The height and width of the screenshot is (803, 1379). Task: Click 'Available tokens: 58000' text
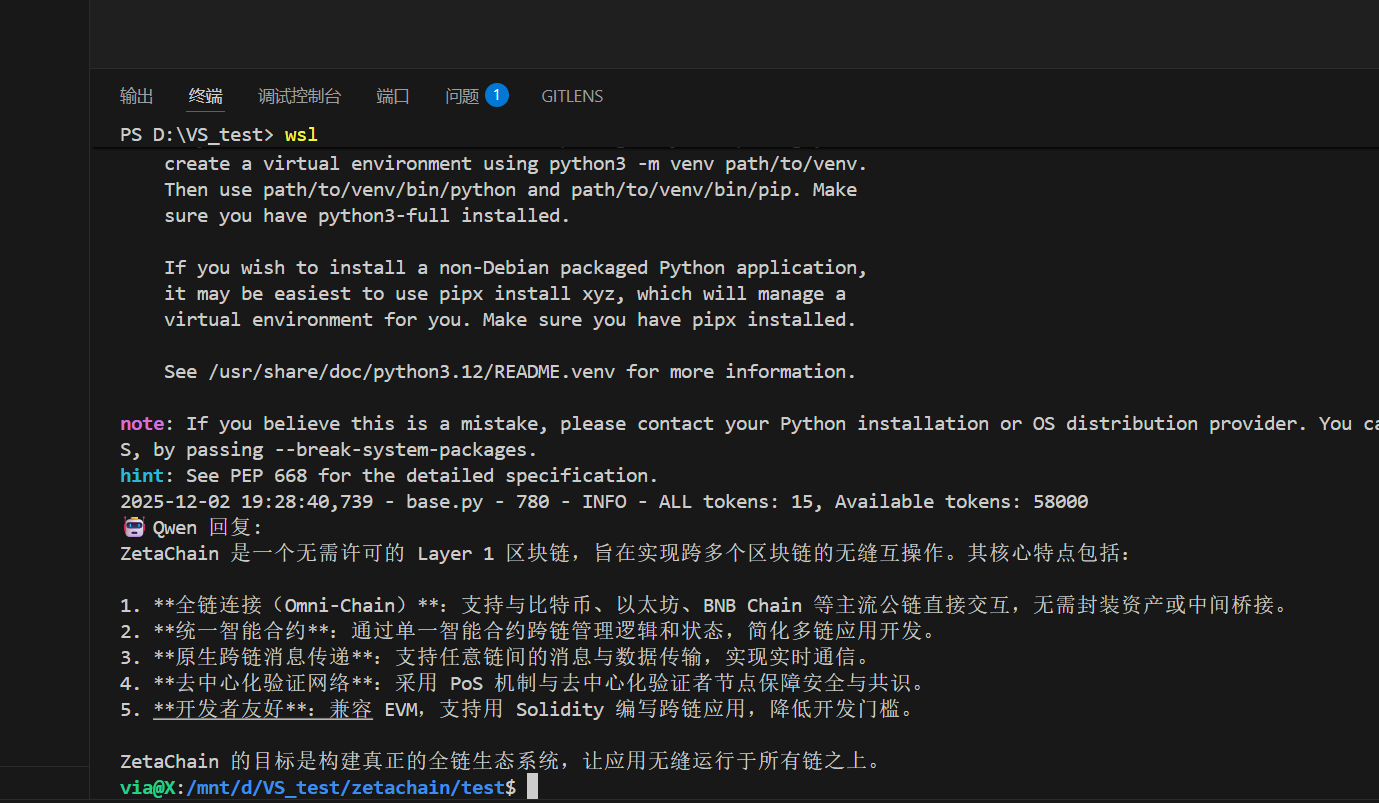point(962,502)
